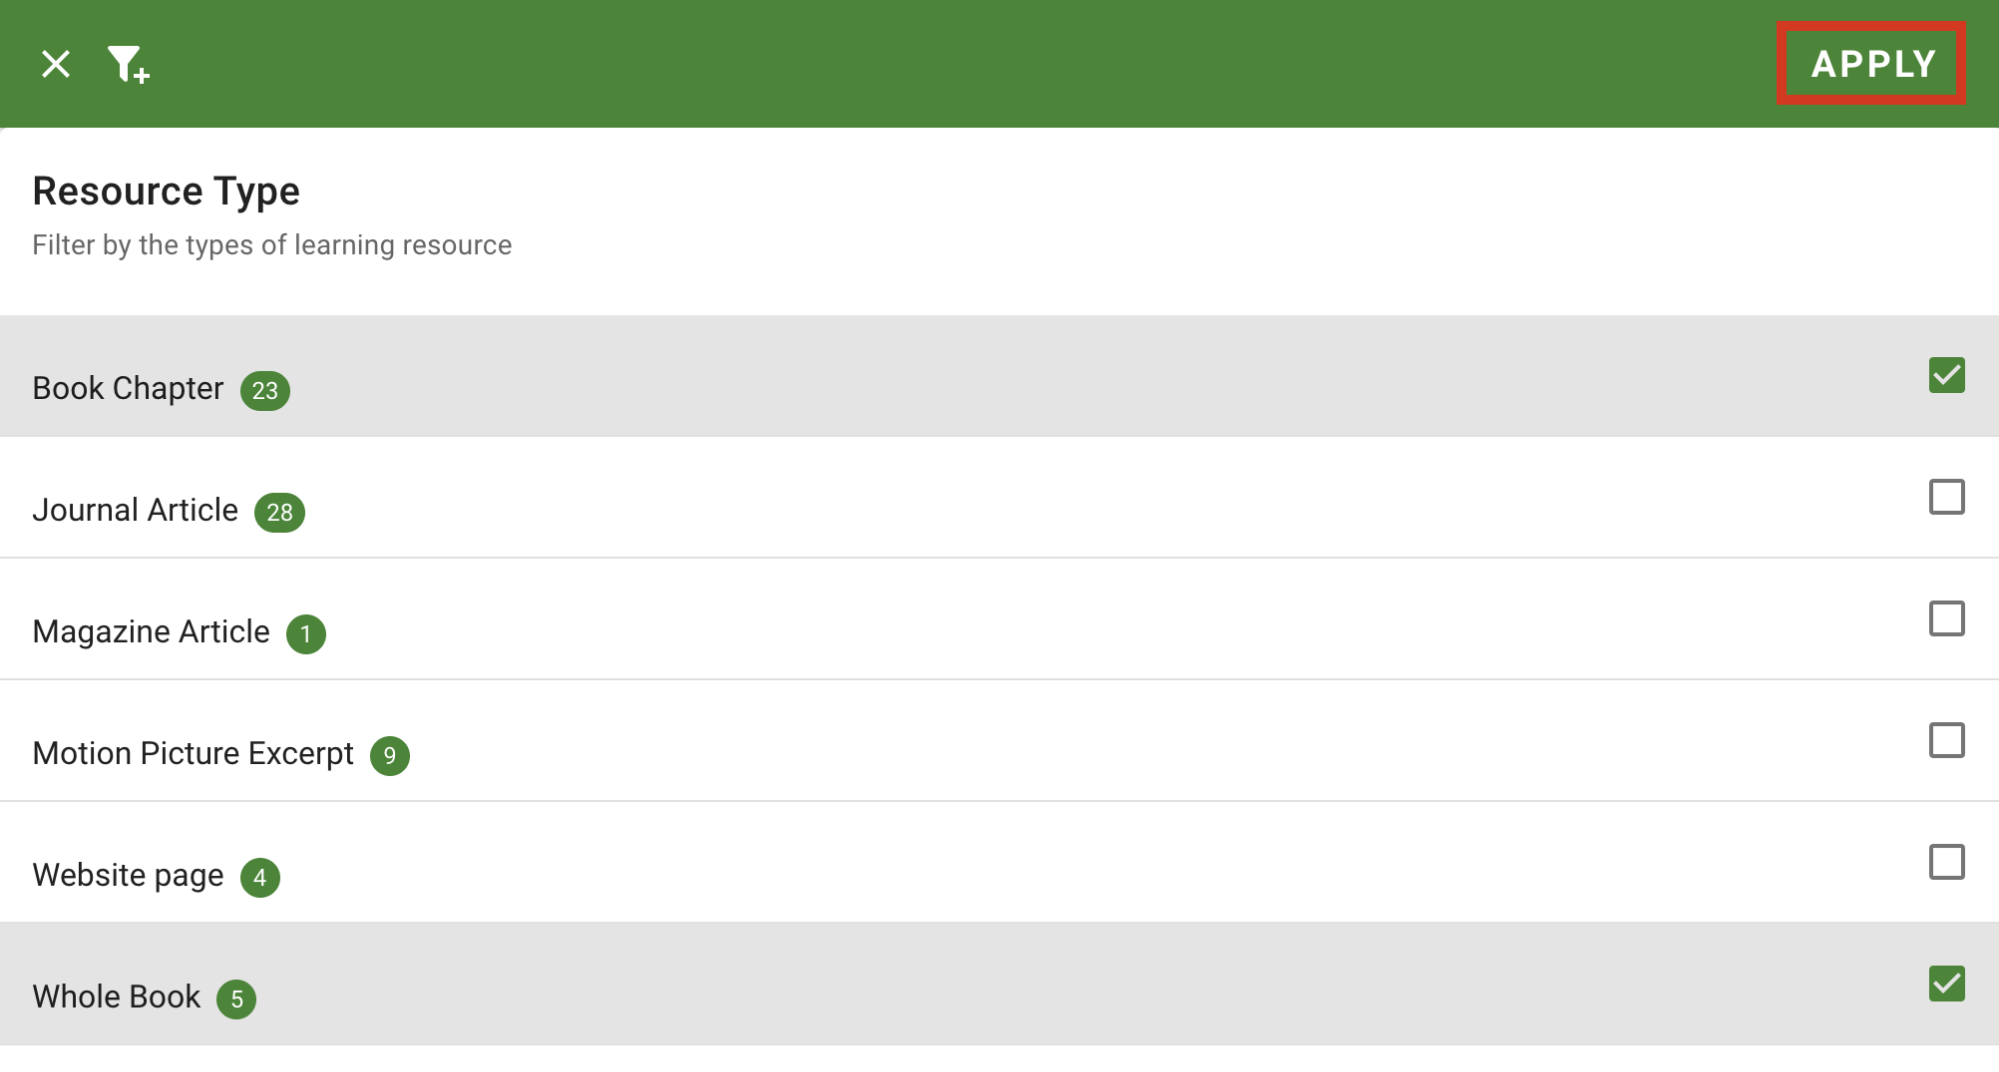Close the filter panel with X icon
The height and width of the screenshot is (1072, 1999).
point(56,64)
